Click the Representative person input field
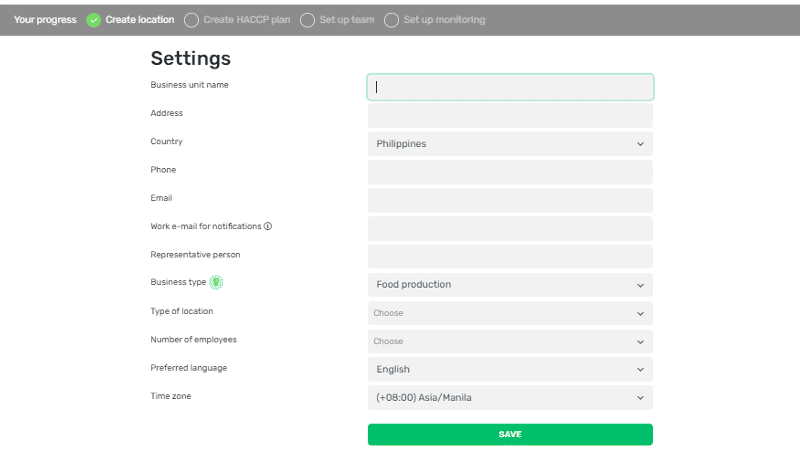The image size is (800, 472). (510, 257)
